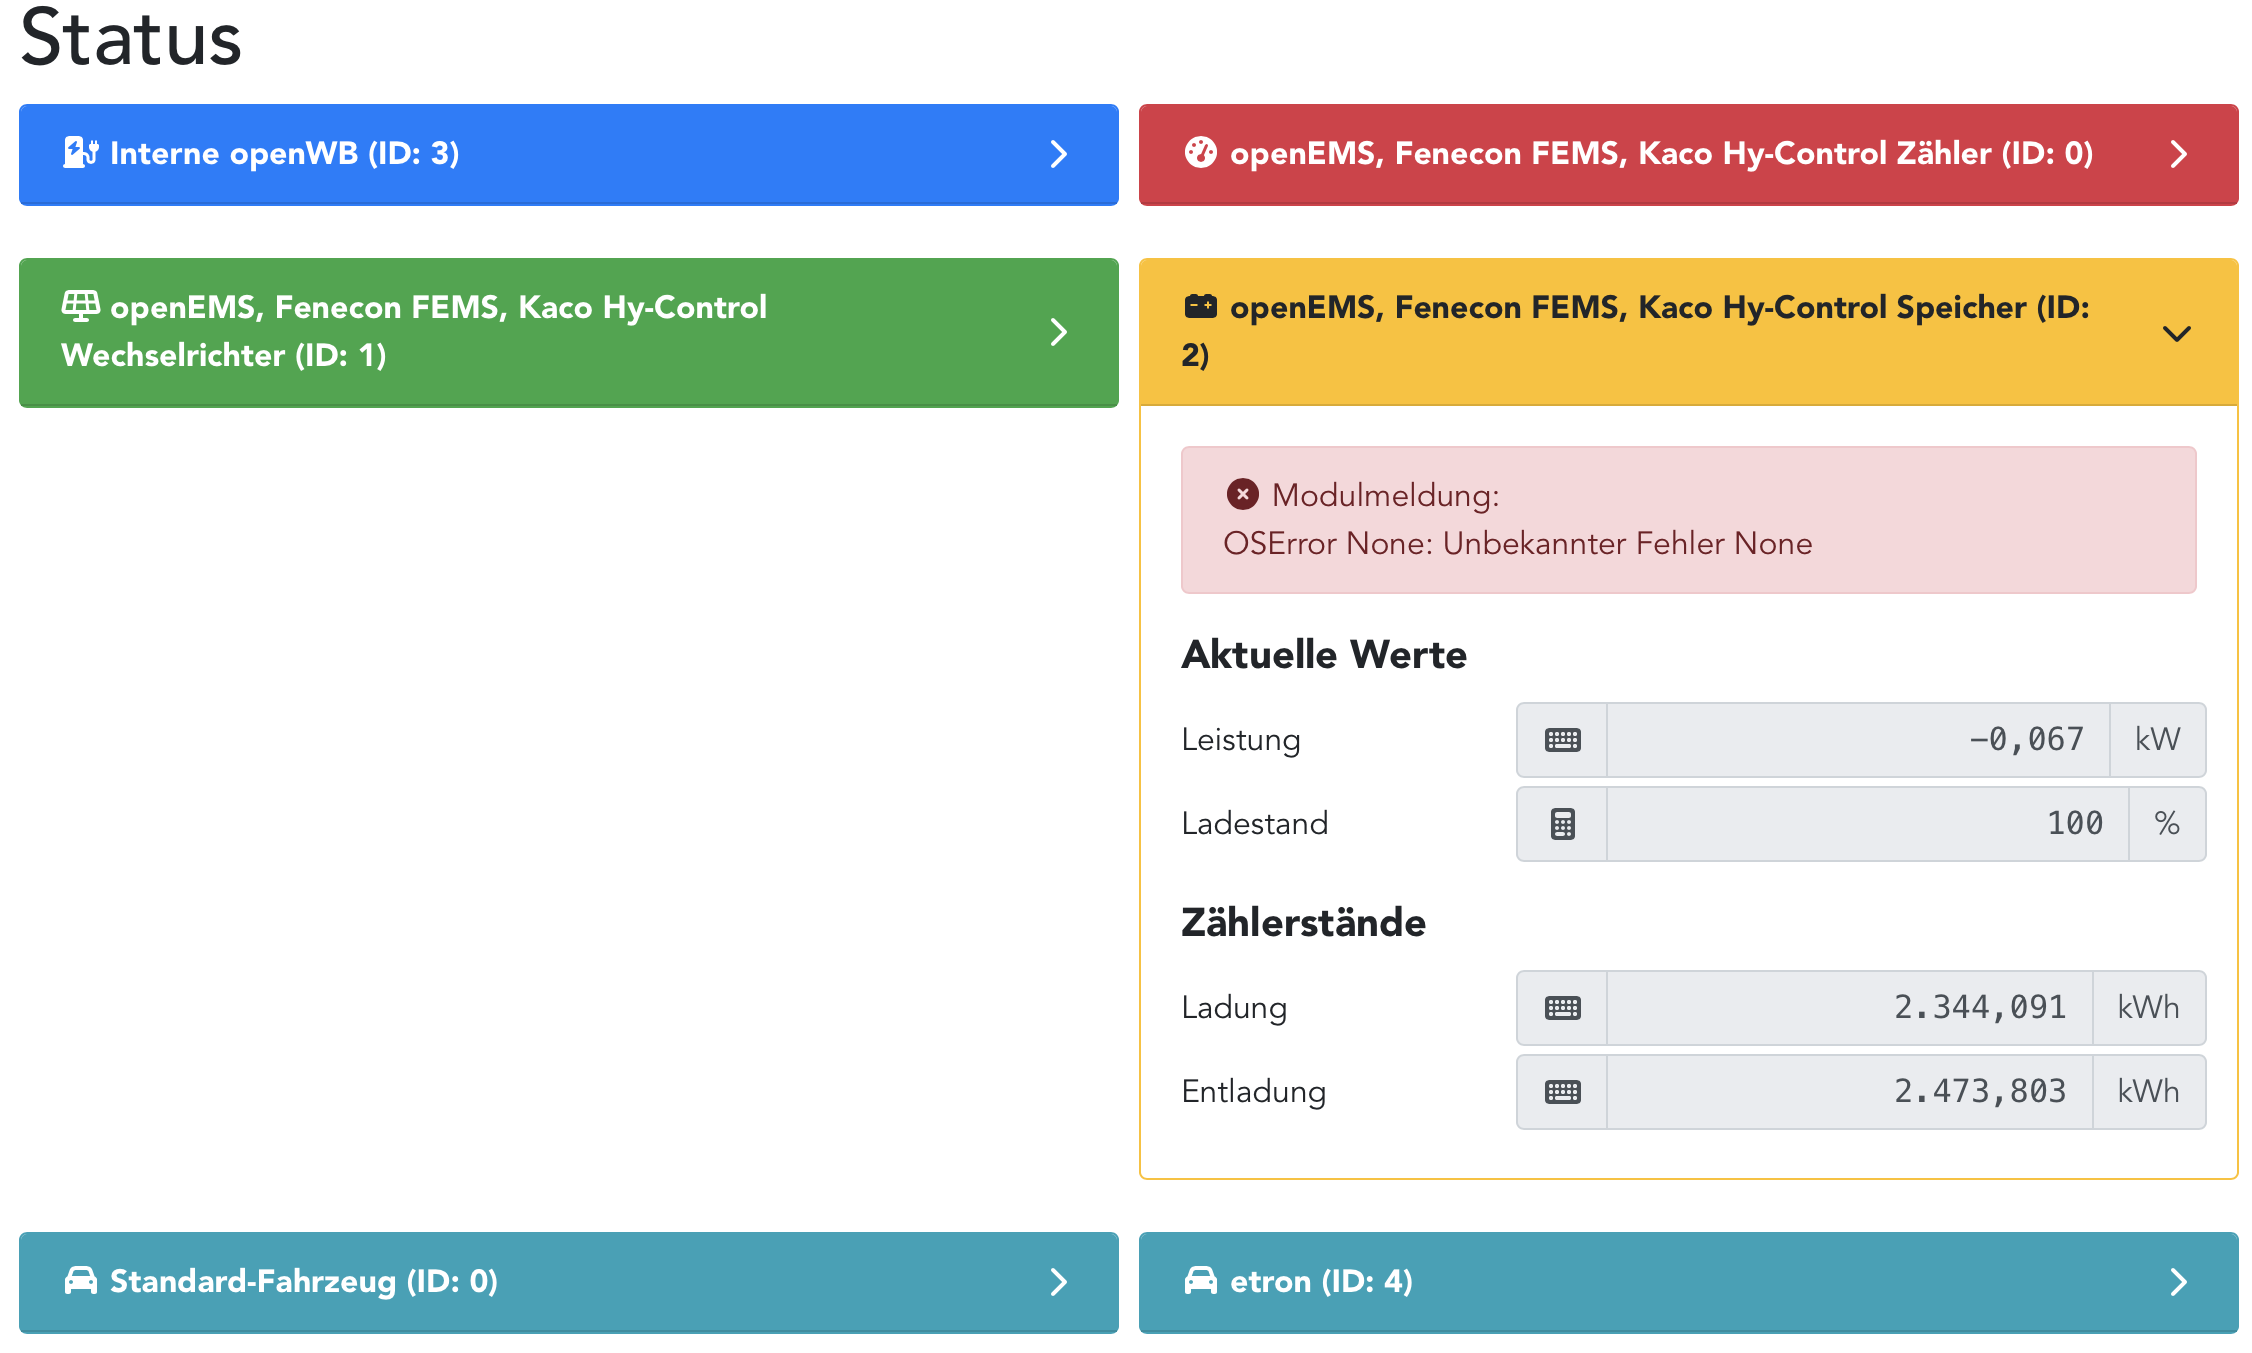
Task: Expand the Wechselrichter (ID: 1) card chevron
Action: click(1058, 332)
